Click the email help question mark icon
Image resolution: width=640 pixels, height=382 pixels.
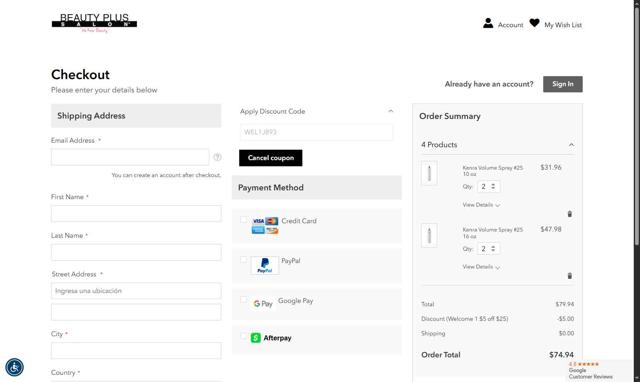pos(218,157)
